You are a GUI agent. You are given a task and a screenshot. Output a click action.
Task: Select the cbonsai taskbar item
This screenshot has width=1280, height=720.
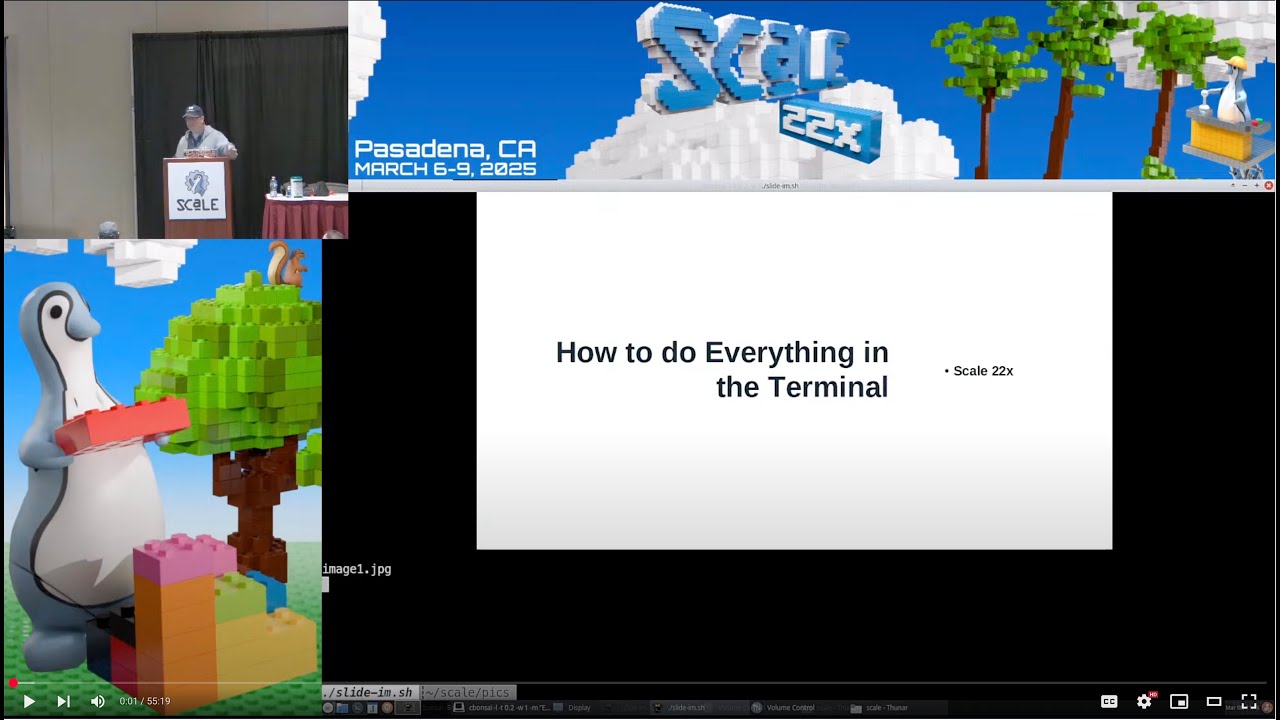(502, 707)
